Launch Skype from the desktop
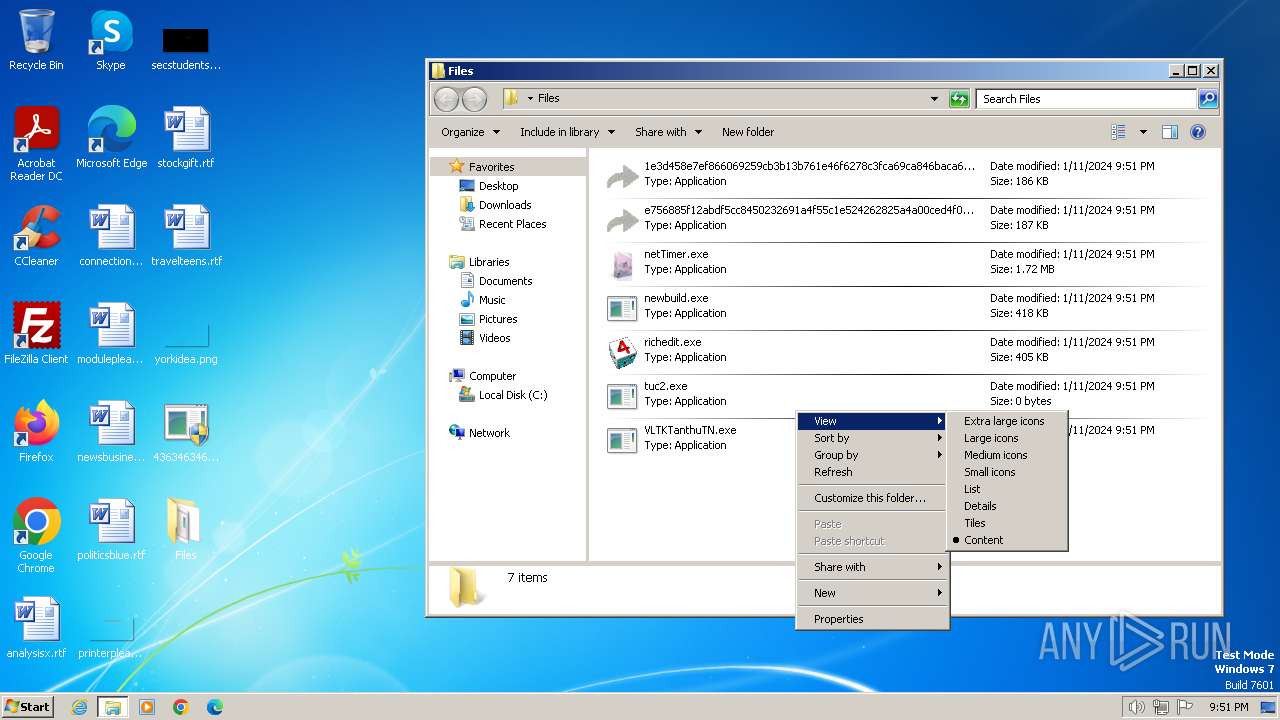1280x720 pixels. pos(111,40)
